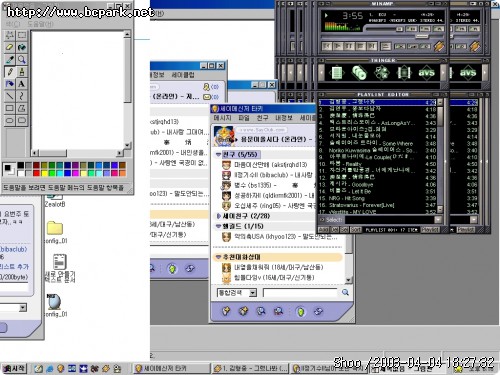Click the first star icon in messenger bottom toolbar
The height and width of the screenshot is (375, 500).
tap(226, 311)
